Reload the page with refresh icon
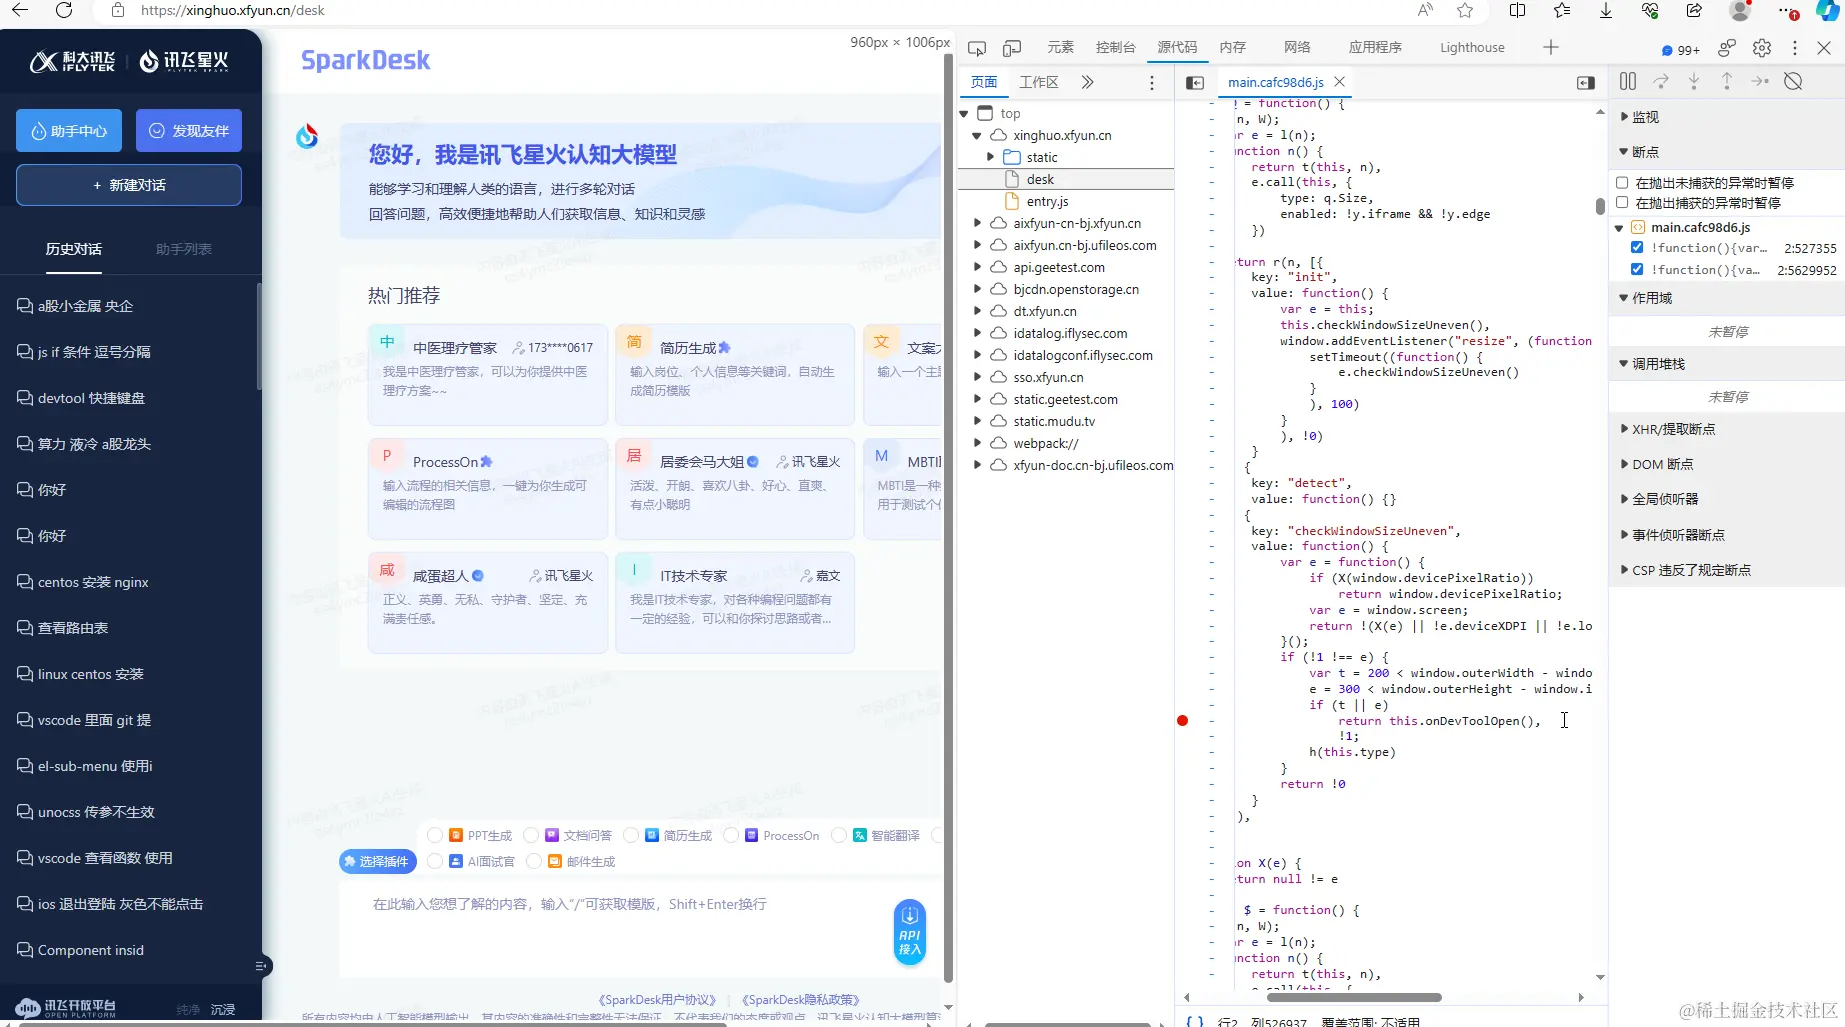The height and width of the screenshot is (1027, 1845). [x=64, y=10]
